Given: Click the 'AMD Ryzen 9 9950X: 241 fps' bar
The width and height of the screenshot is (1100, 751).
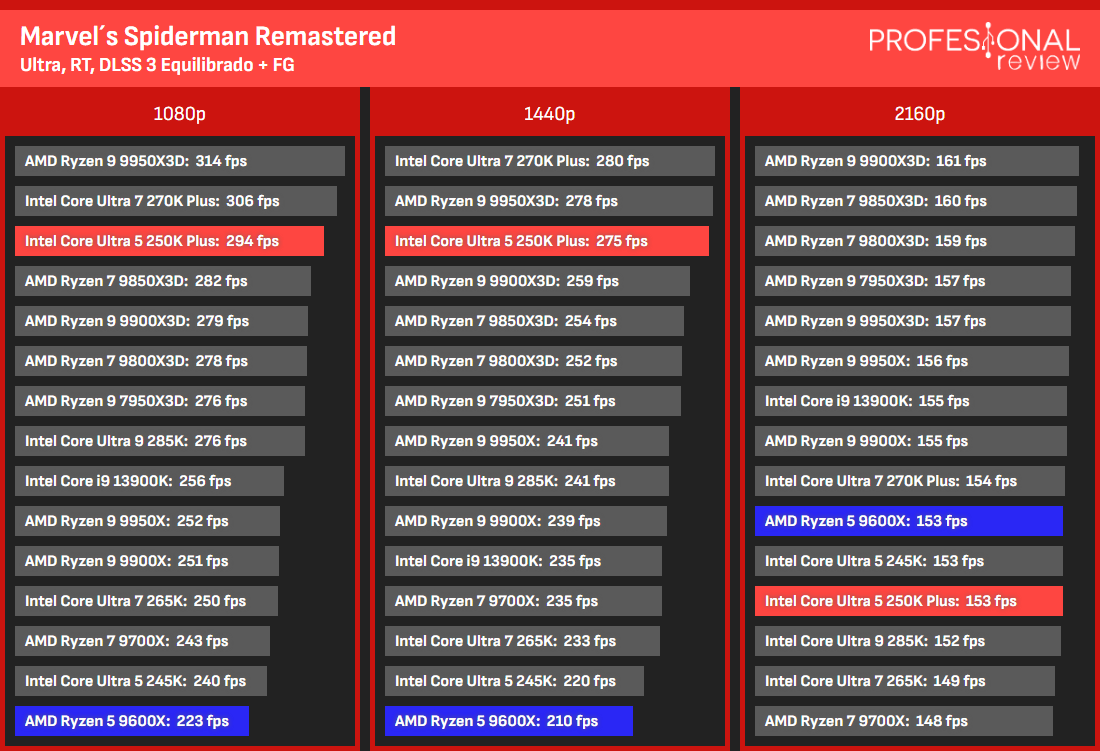Looking at the screenshot, I should (x=527, y=441).
